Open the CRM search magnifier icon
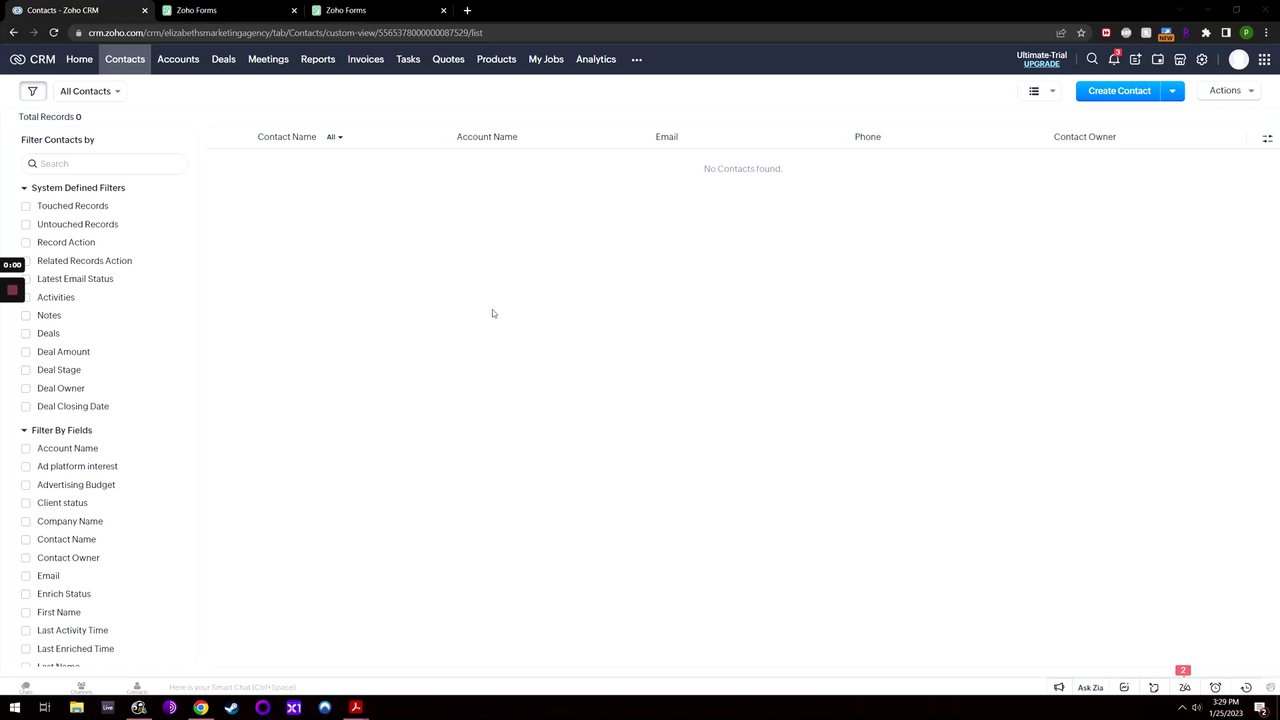This screenshot has width=1280, height=720. coord(1092,59)
